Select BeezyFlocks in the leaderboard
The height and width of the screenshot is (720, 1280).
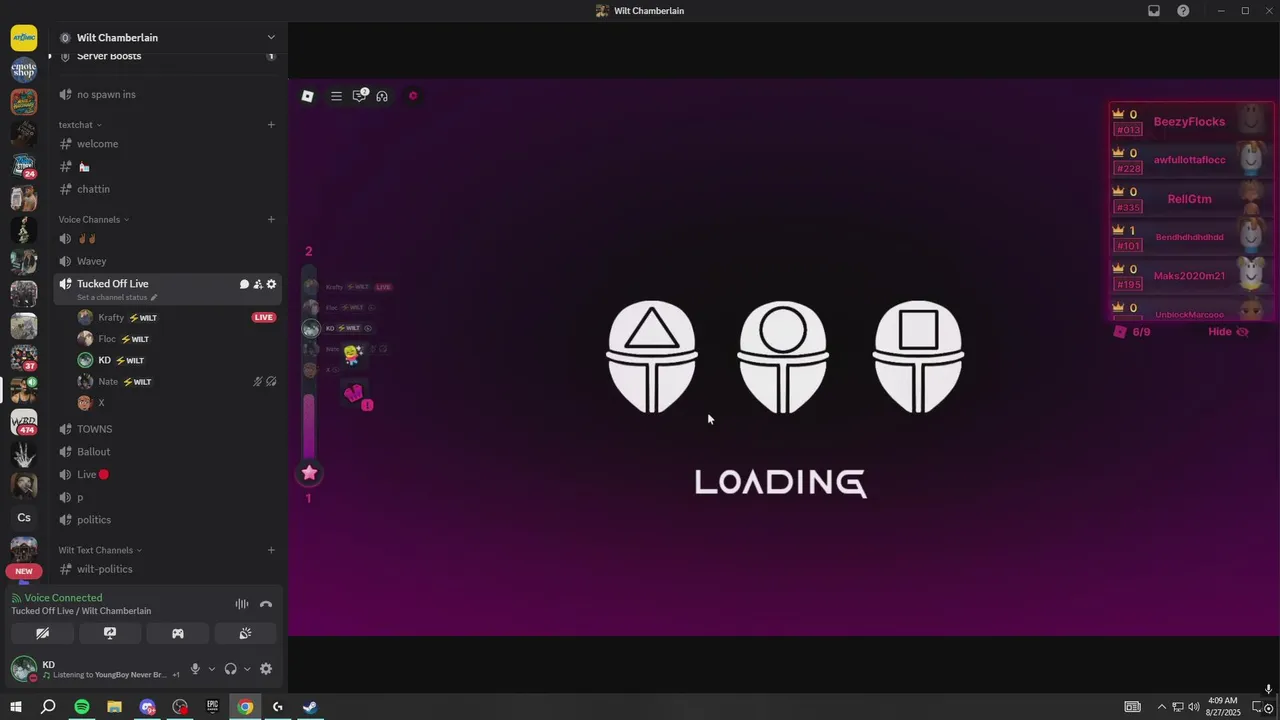(1189, 122)
